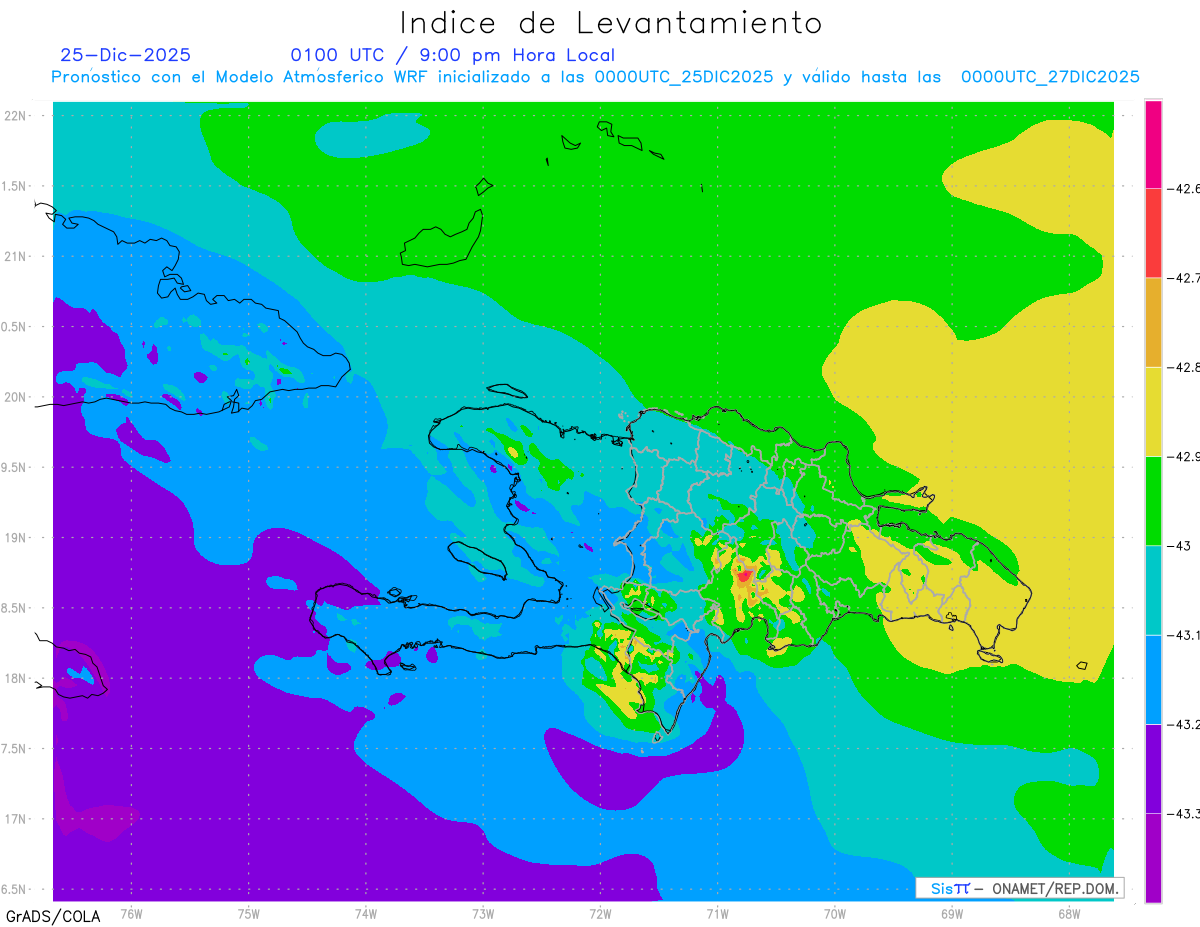Click latitude label "22N"
The image size is (1200, 927).
pos(16,116)
